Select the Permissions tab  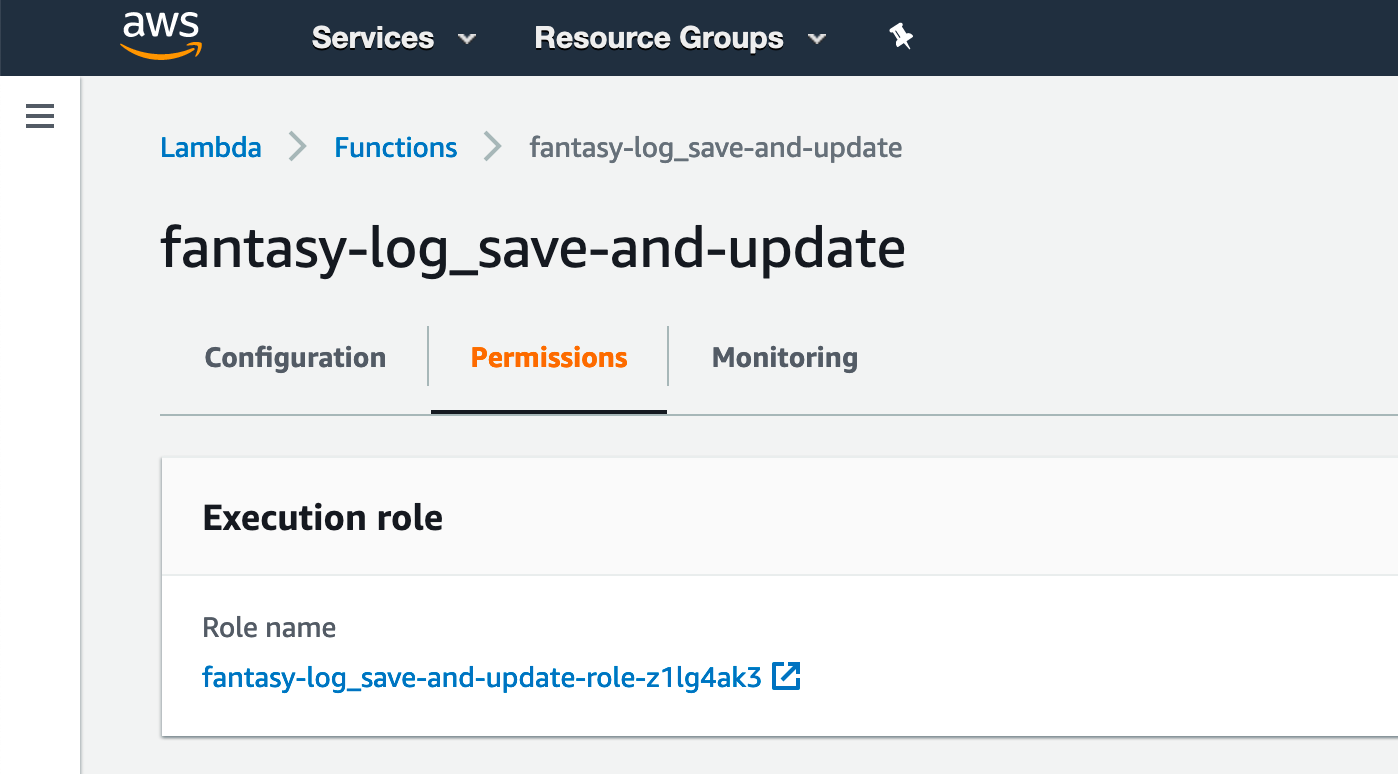[549, 358]
